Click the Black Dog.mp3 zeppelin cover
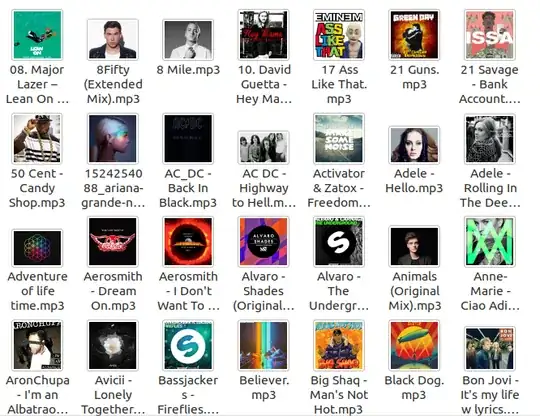 tap(414, 345)
